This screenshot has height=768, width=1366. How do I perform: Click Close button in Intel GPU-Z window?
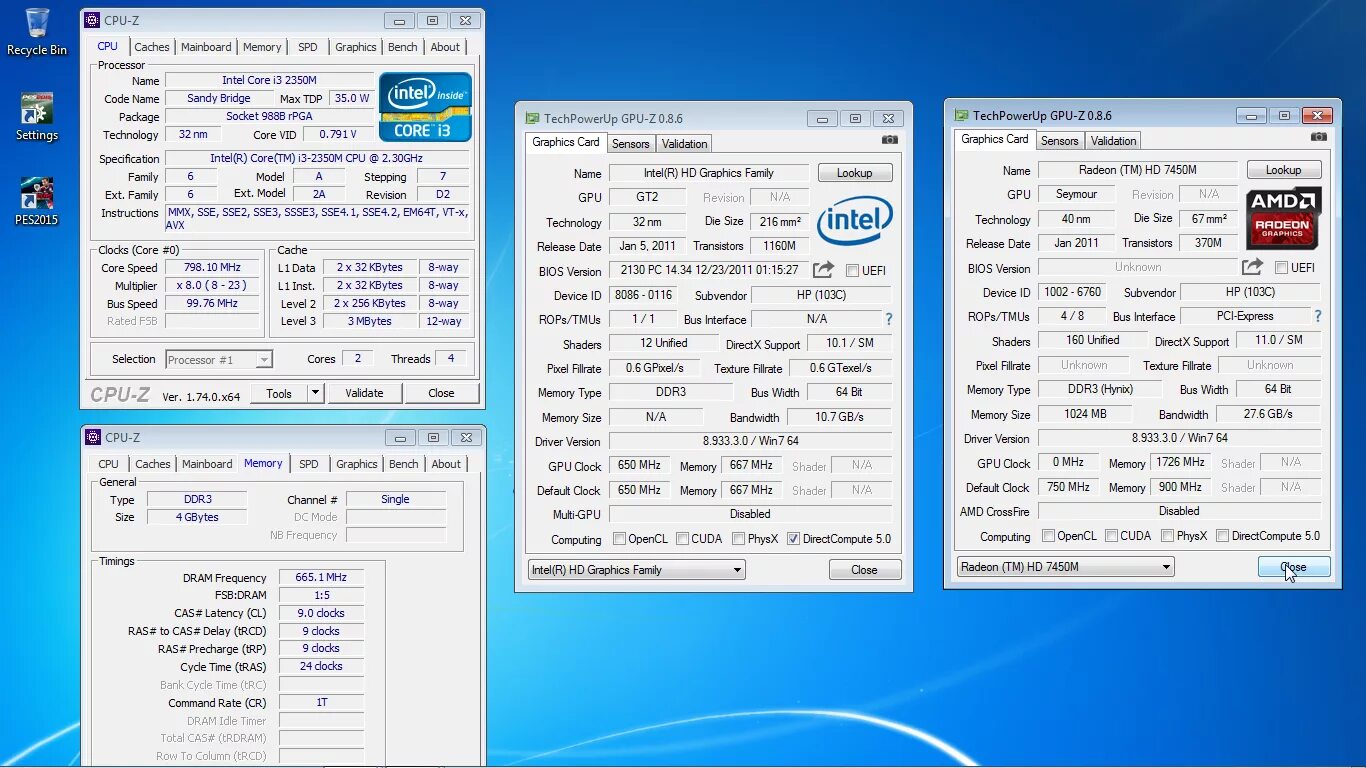pyautogui.click(x=865, y=570)
